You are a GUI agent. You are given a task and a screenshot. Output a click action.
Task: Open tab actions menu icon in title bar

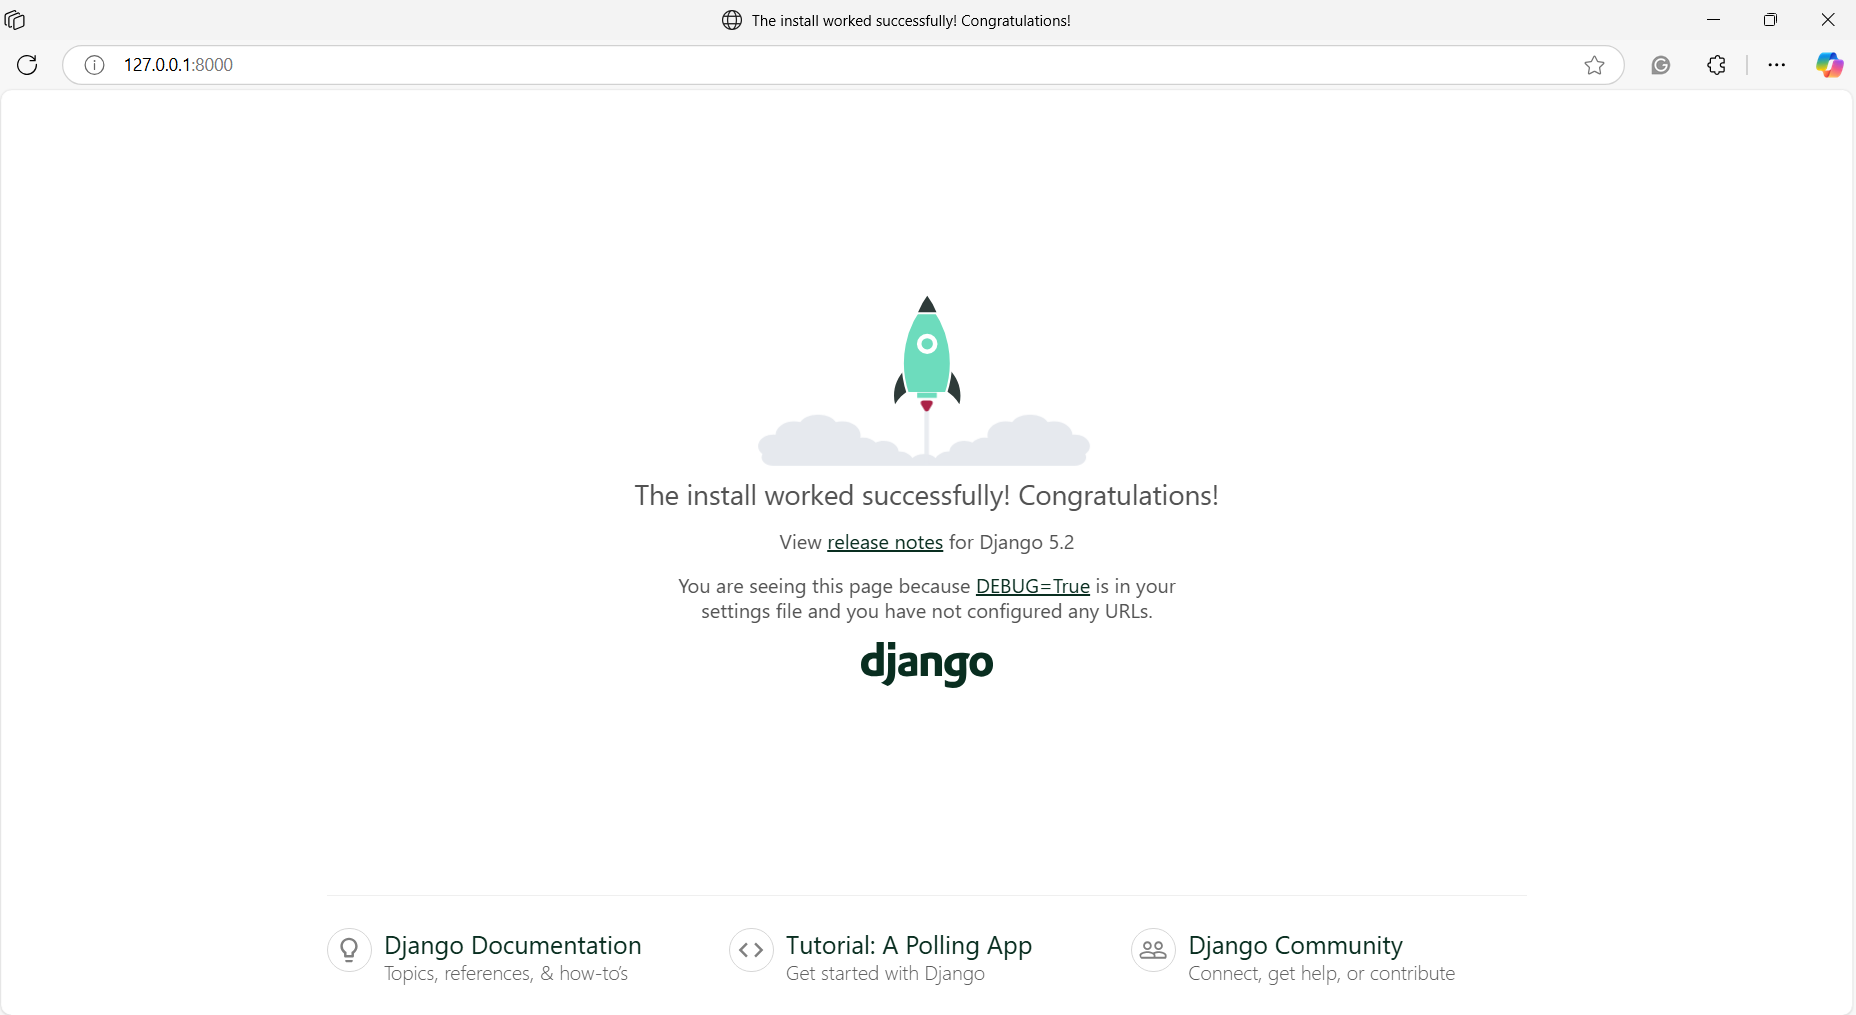coord(15,20)
